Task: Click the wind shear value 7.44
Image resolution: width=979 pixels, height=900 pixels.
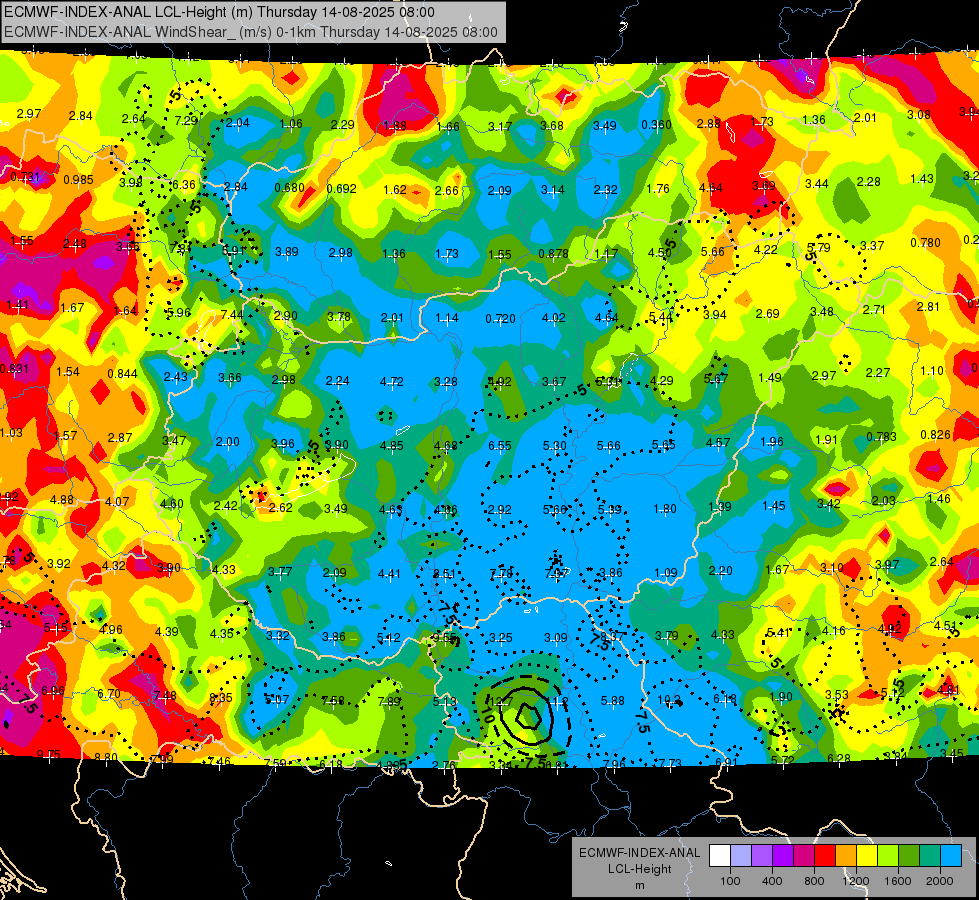Action: click(232, 314)
